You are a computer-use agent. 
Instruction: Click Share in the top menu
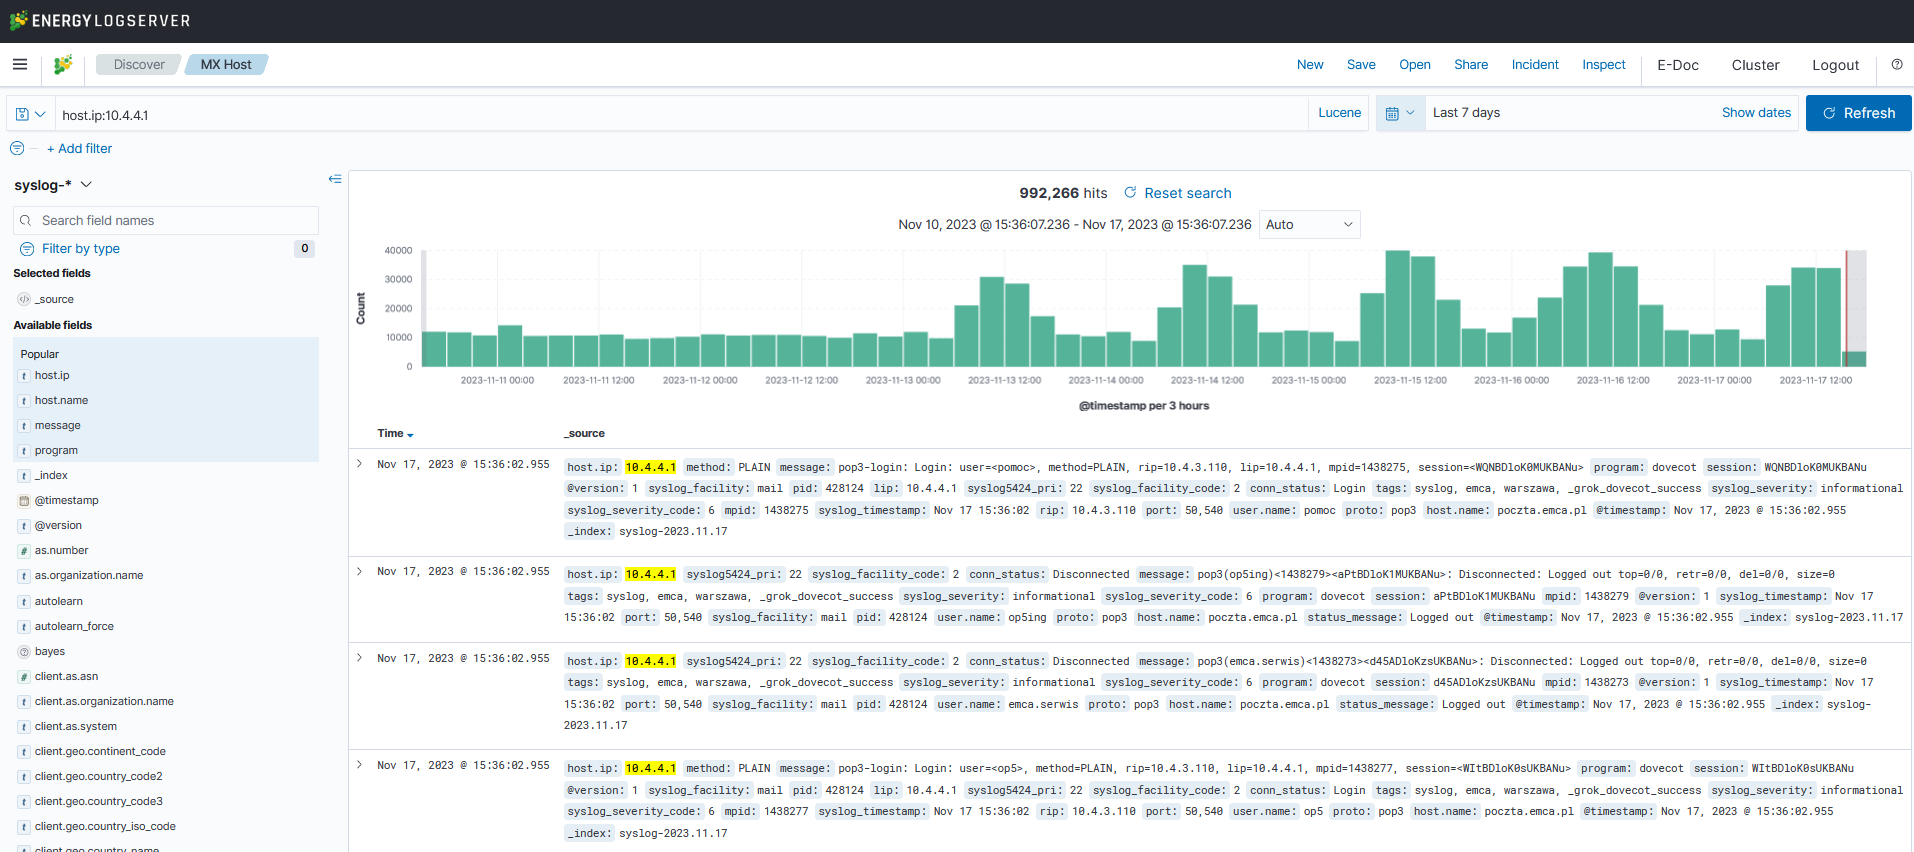coord(1471,65)
